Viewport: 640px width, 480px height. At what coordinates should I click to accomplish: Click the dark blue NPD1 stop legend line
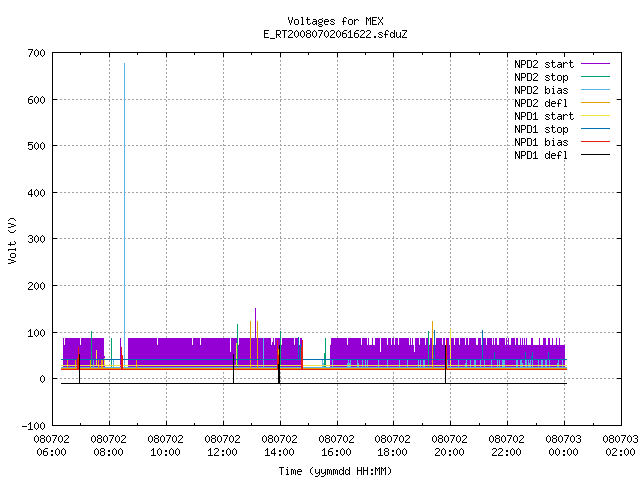point(595,129)
